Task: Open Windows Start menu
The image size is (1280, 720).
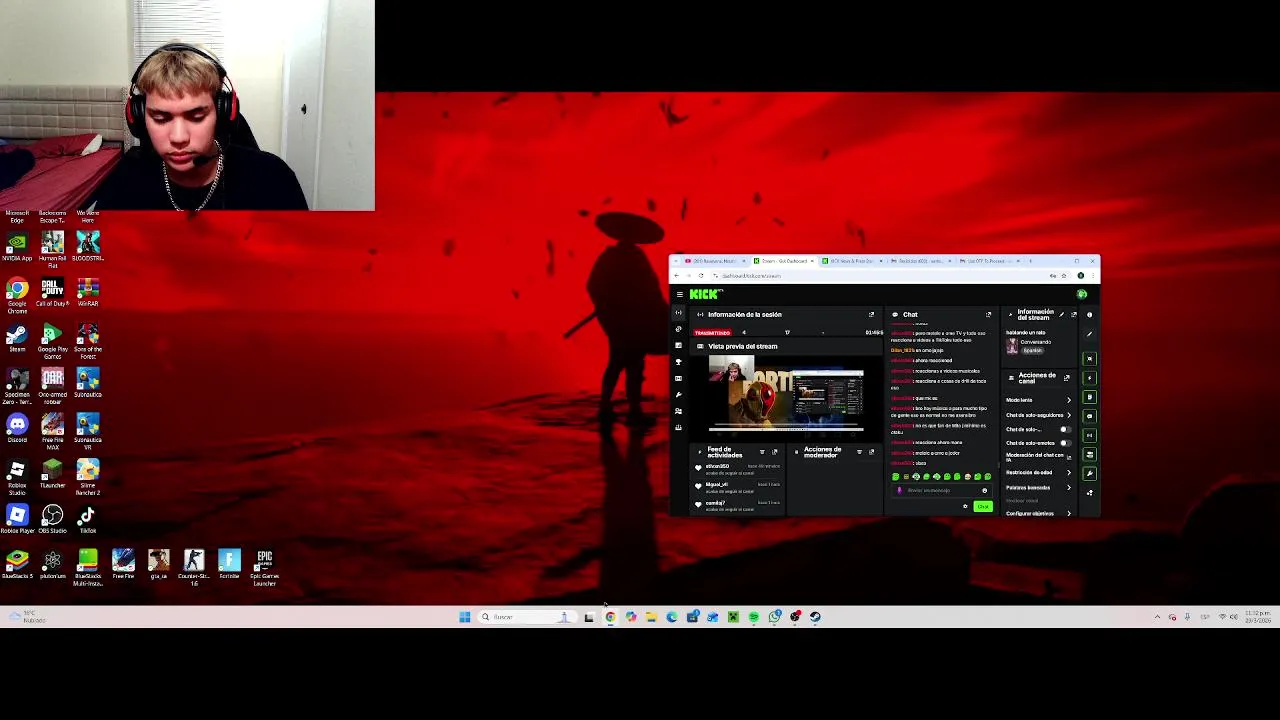Action: tap(464, 617)
